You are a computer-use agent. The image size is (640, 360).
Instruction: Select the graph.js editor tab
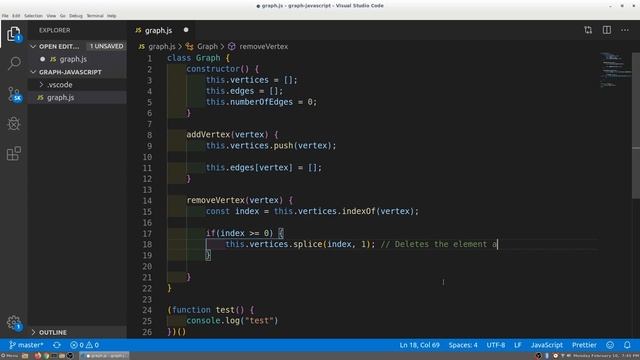[x=162, y=30]
